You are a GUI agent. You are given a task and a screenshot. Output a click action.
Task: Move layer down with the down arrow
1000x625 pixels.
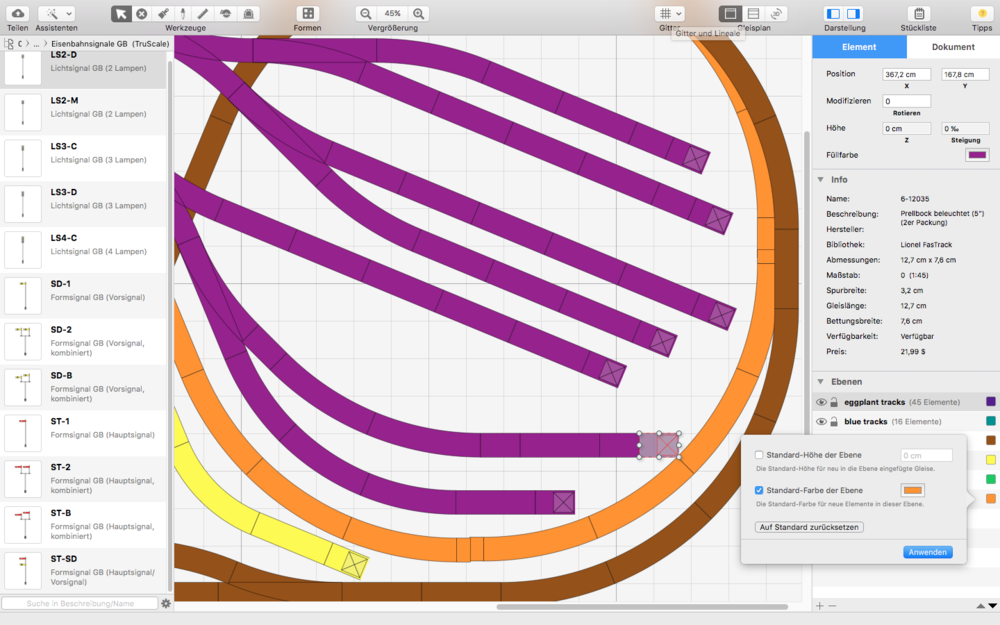[x=992, y=606]
